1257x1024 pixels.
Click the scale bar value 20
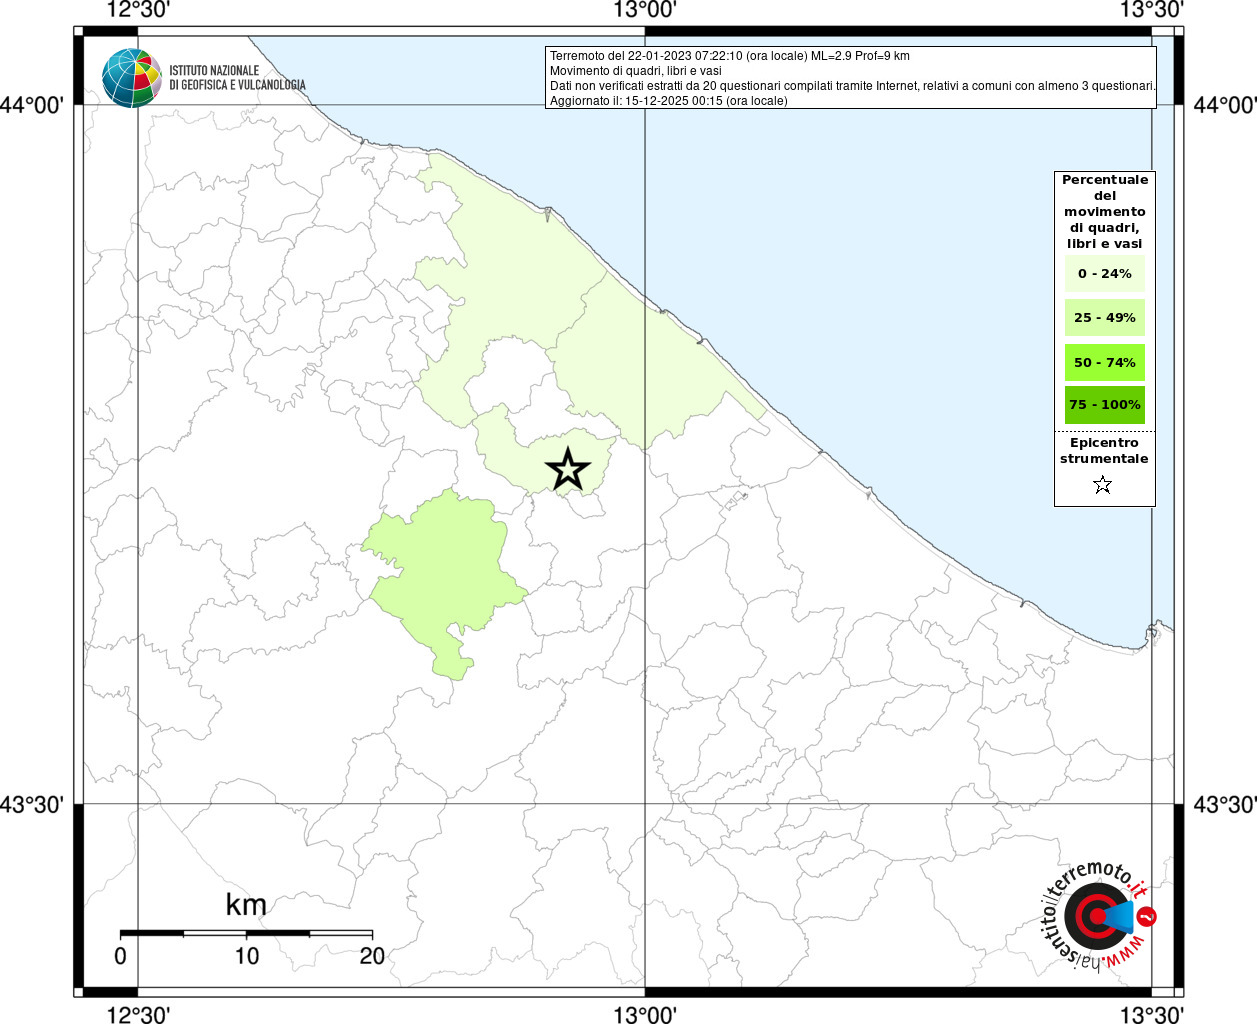tap(372, 955)
